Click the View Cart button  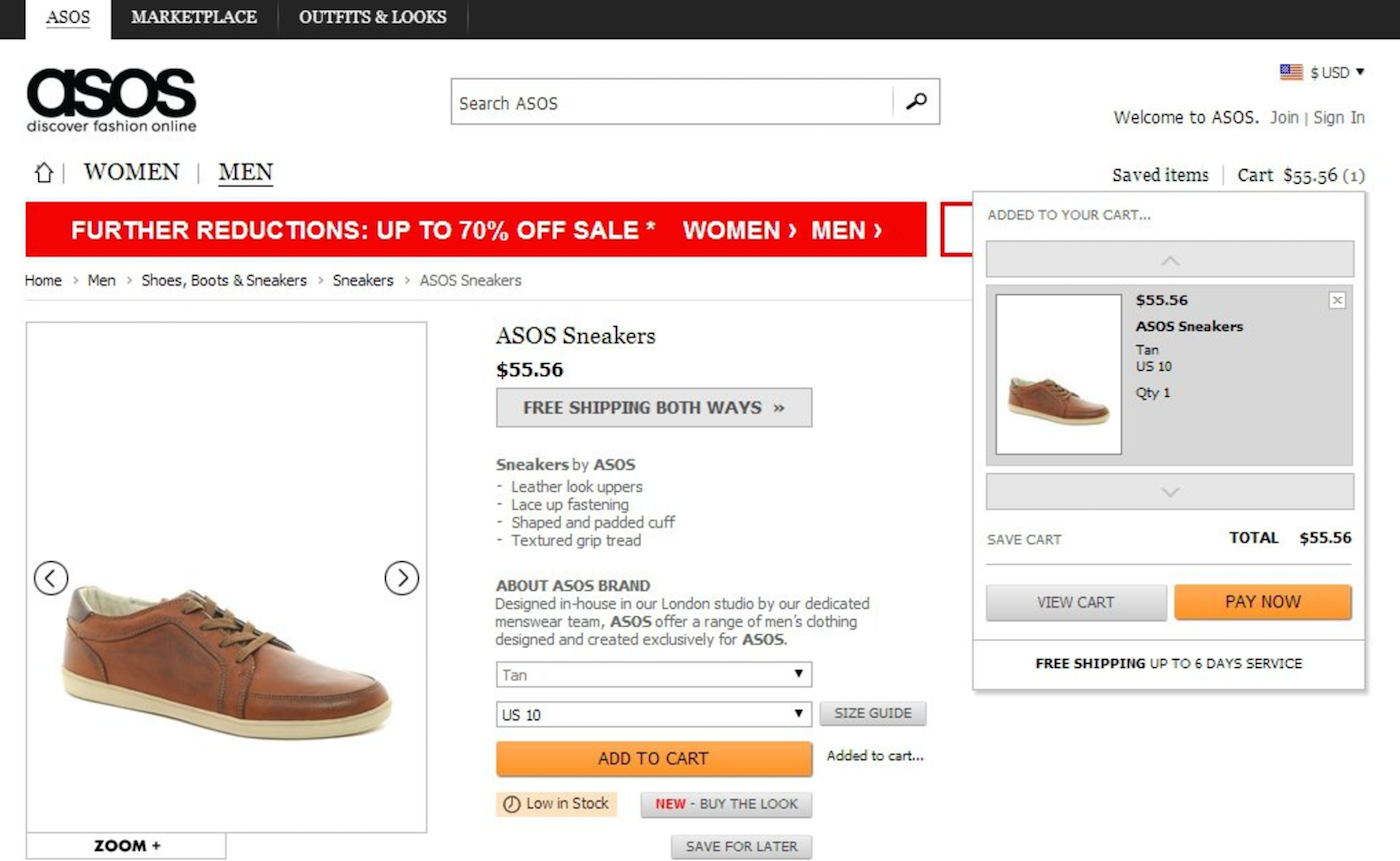(1075, 602)
